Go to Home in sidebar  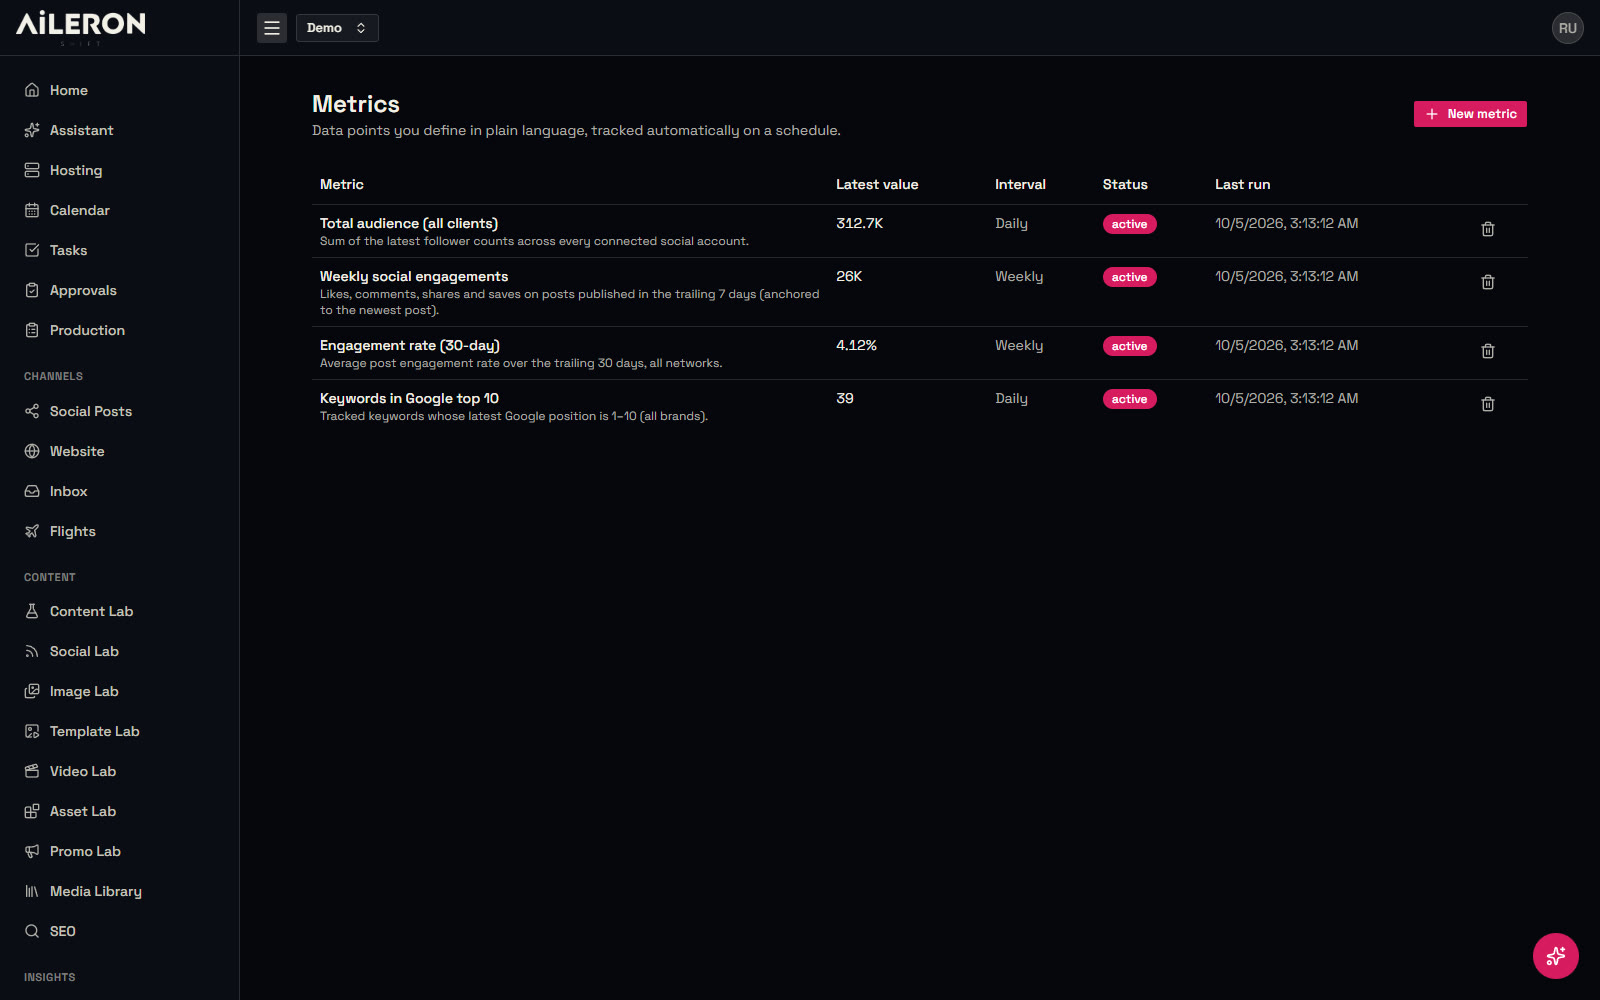[x=120, y=90]
